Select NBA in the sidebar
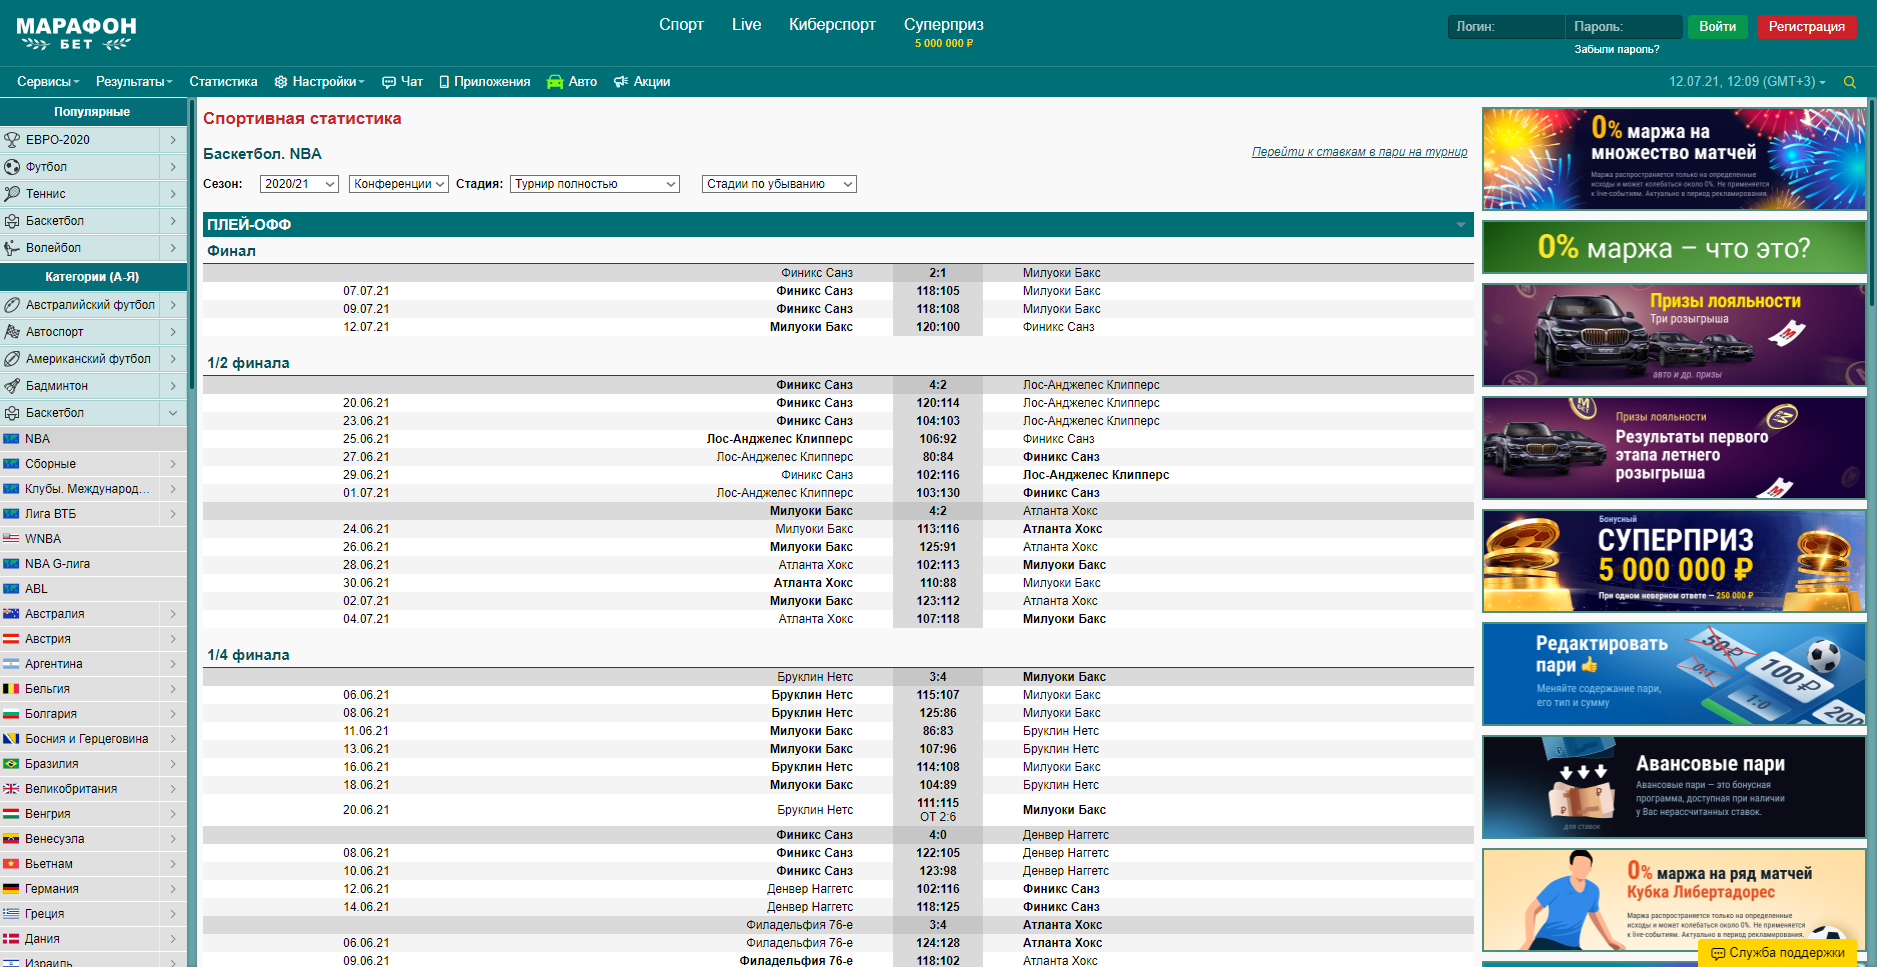Viewport: 1877px width, 967px height. tap(93, 439)
